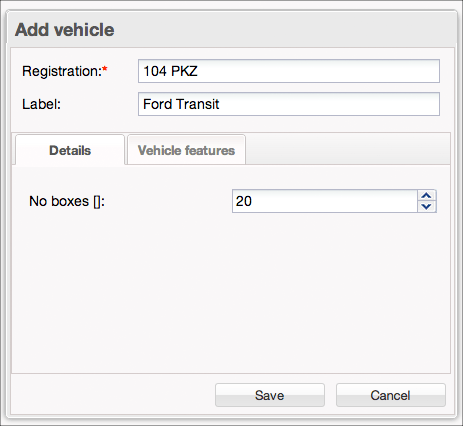Click the Label field caption text
463x426 pixels.
click(41, 104)
